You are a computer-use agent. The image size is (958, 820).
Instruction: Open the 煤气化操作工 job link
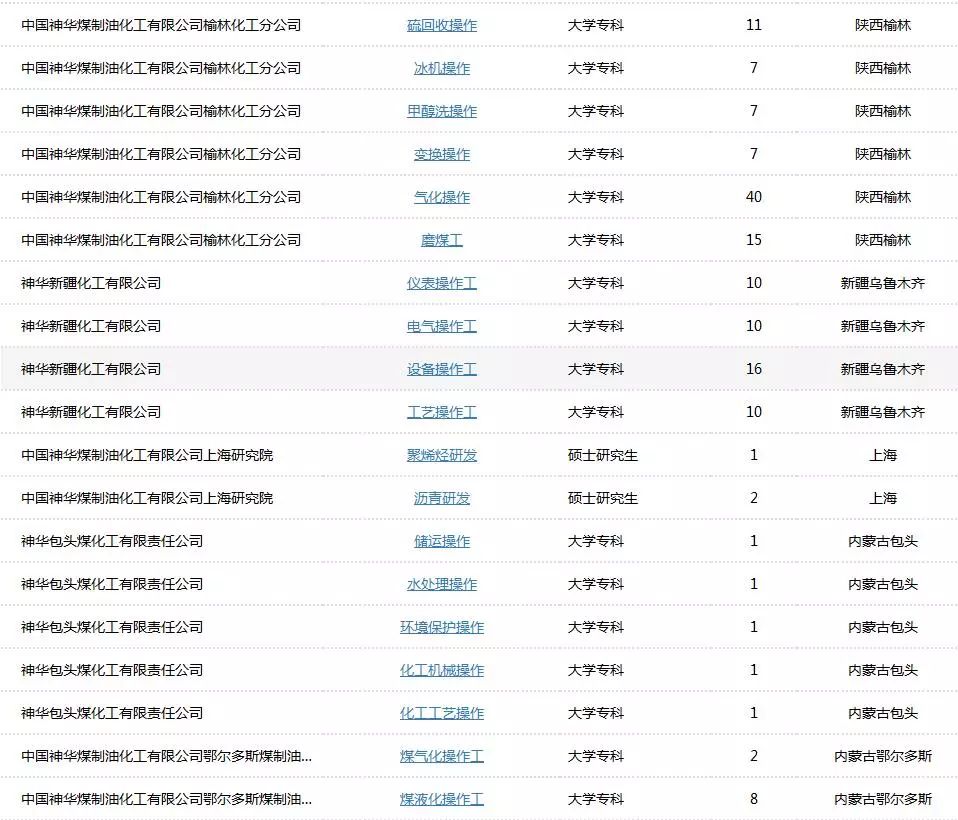click(442, 756)
